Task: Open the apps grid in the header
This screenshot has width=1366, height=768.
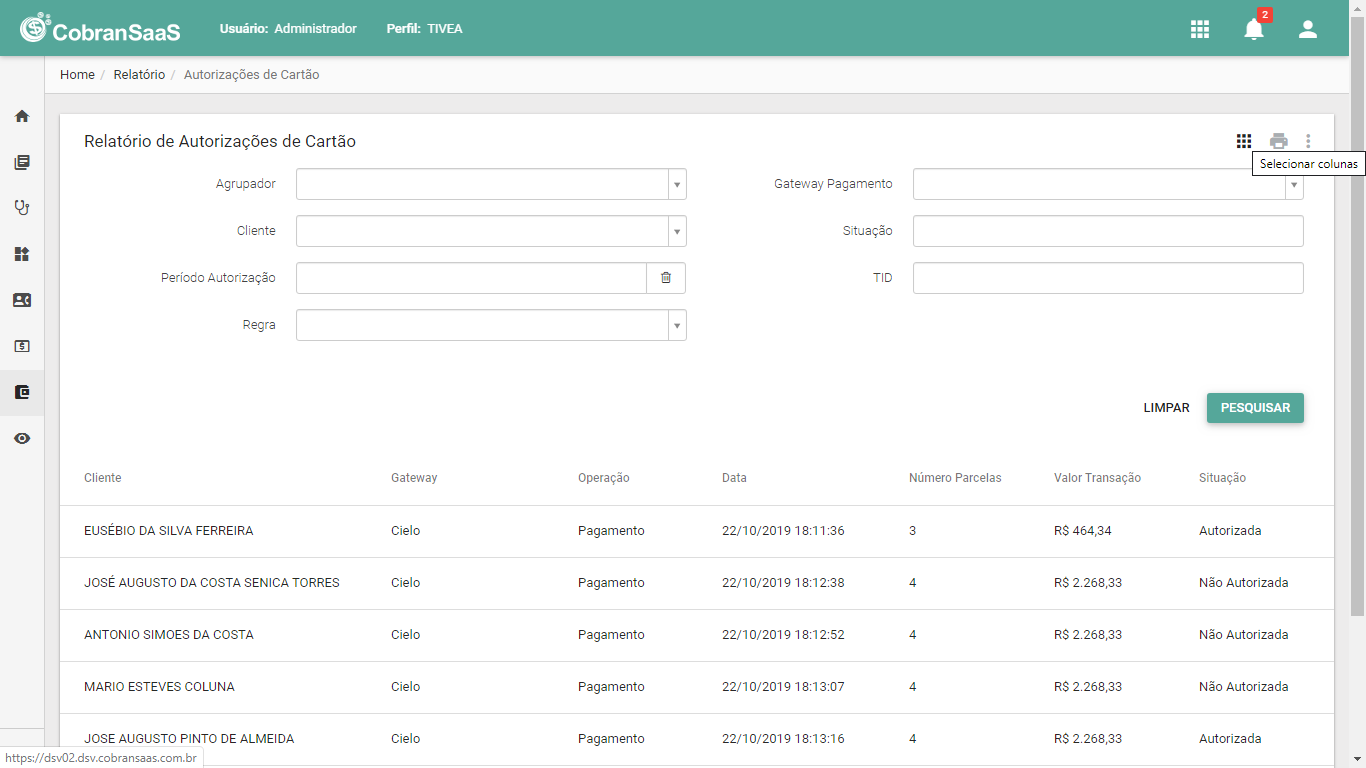Action: point(1200,29)
